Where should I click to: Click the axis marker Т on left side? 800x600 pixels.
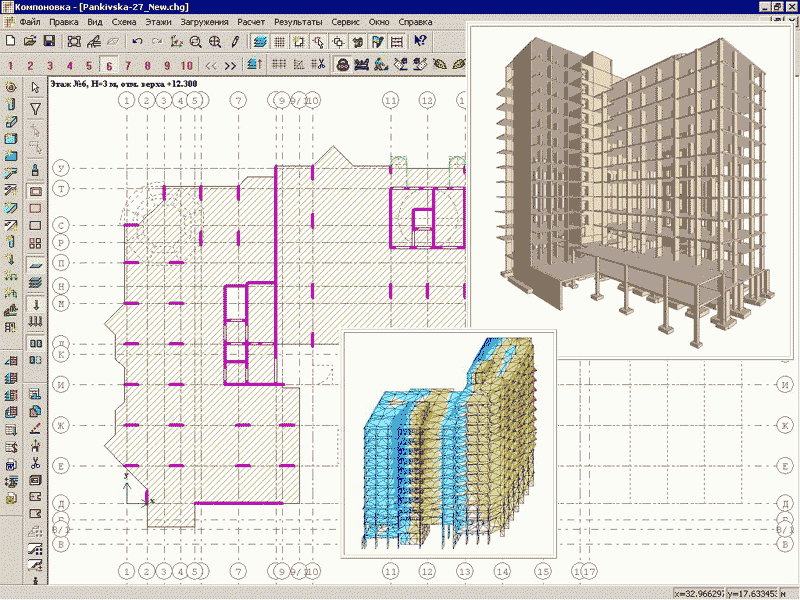[x=61, y=189]
